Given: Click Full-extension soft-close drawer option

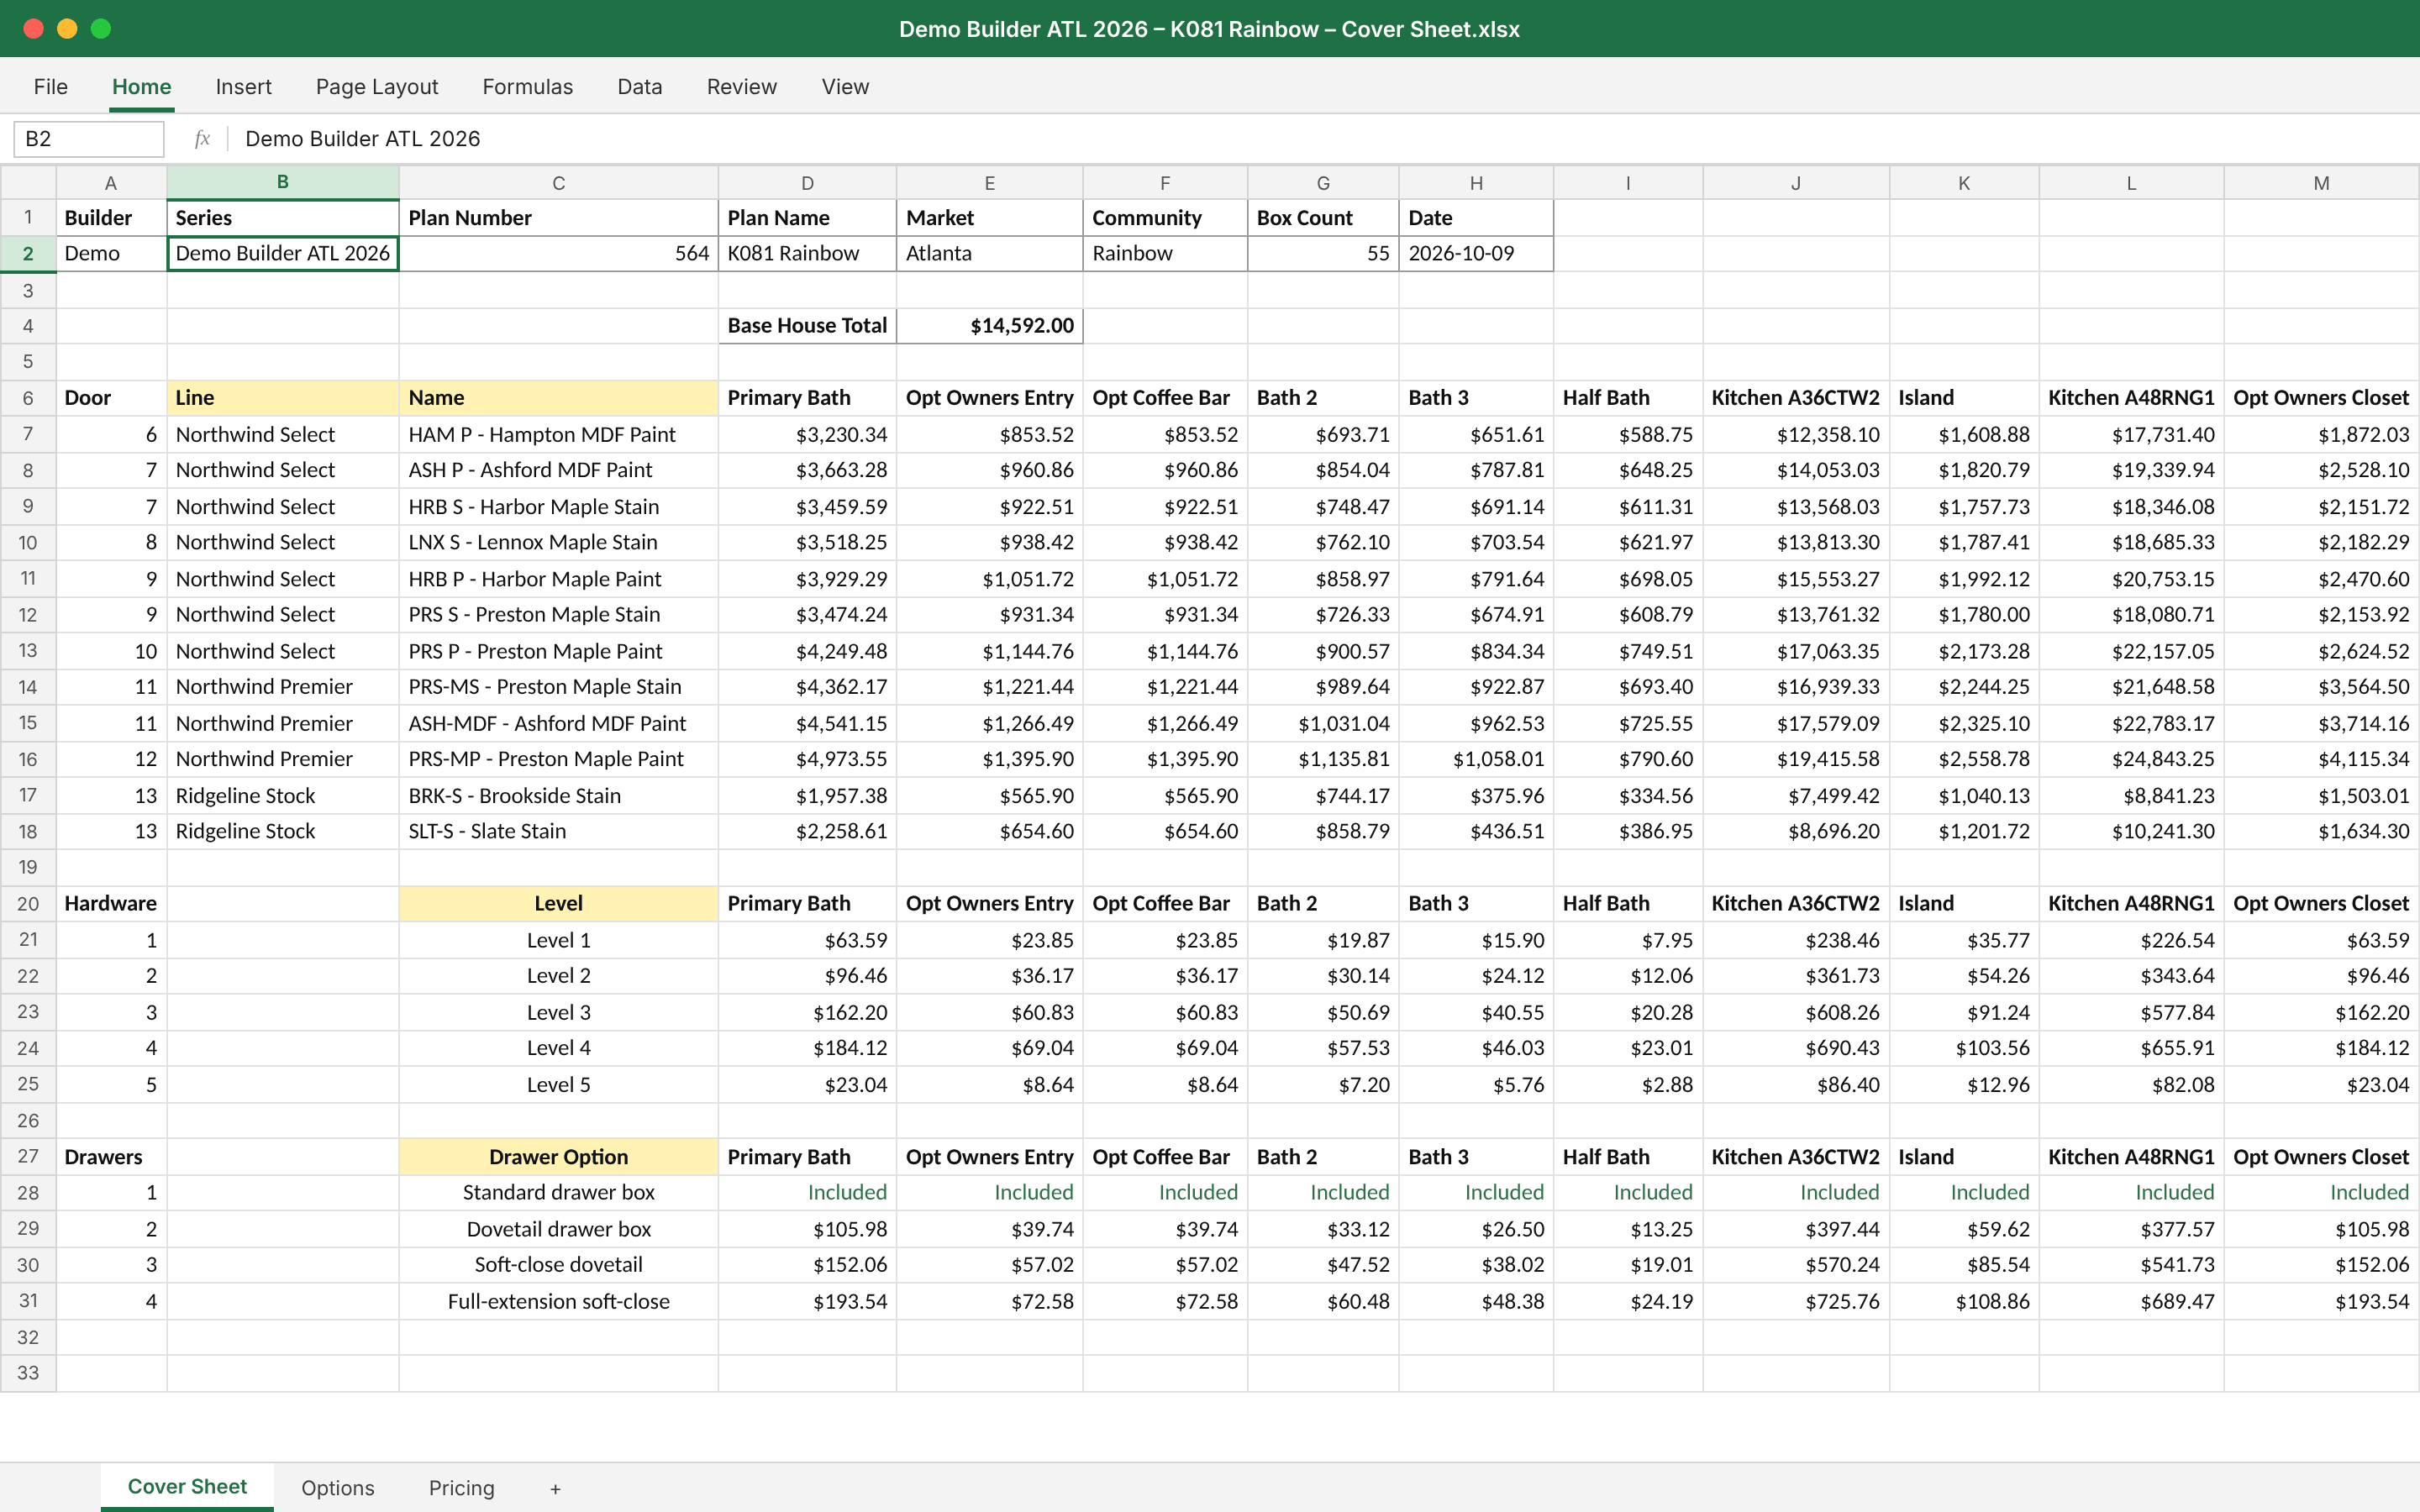Looking at the screenshot, I should (x=558, y=1302).
